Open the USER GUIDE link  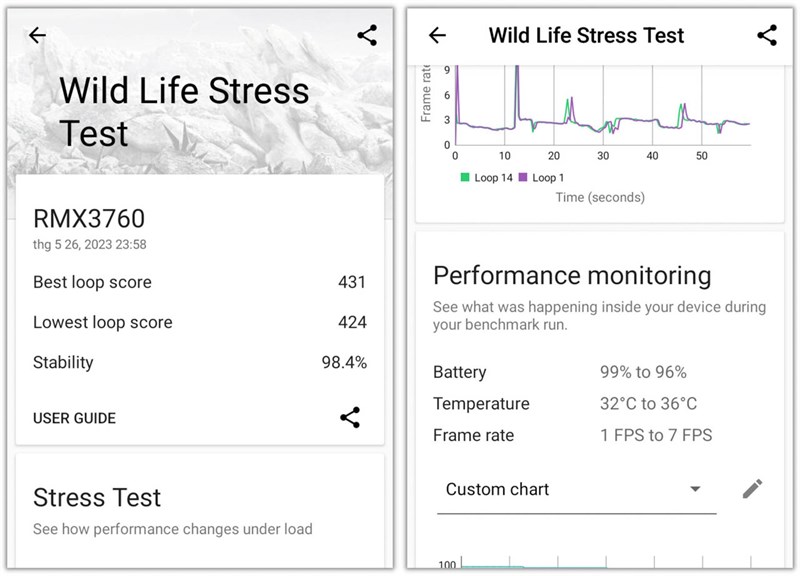click(74, 418)
